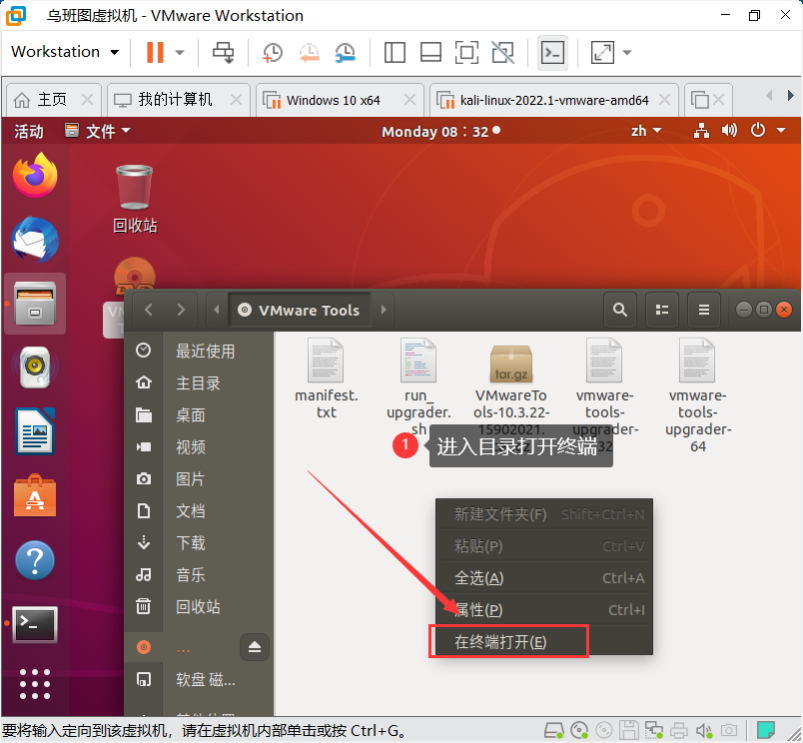Go back in the file manager
Screen dimensions: 803x743
point(149,310)
